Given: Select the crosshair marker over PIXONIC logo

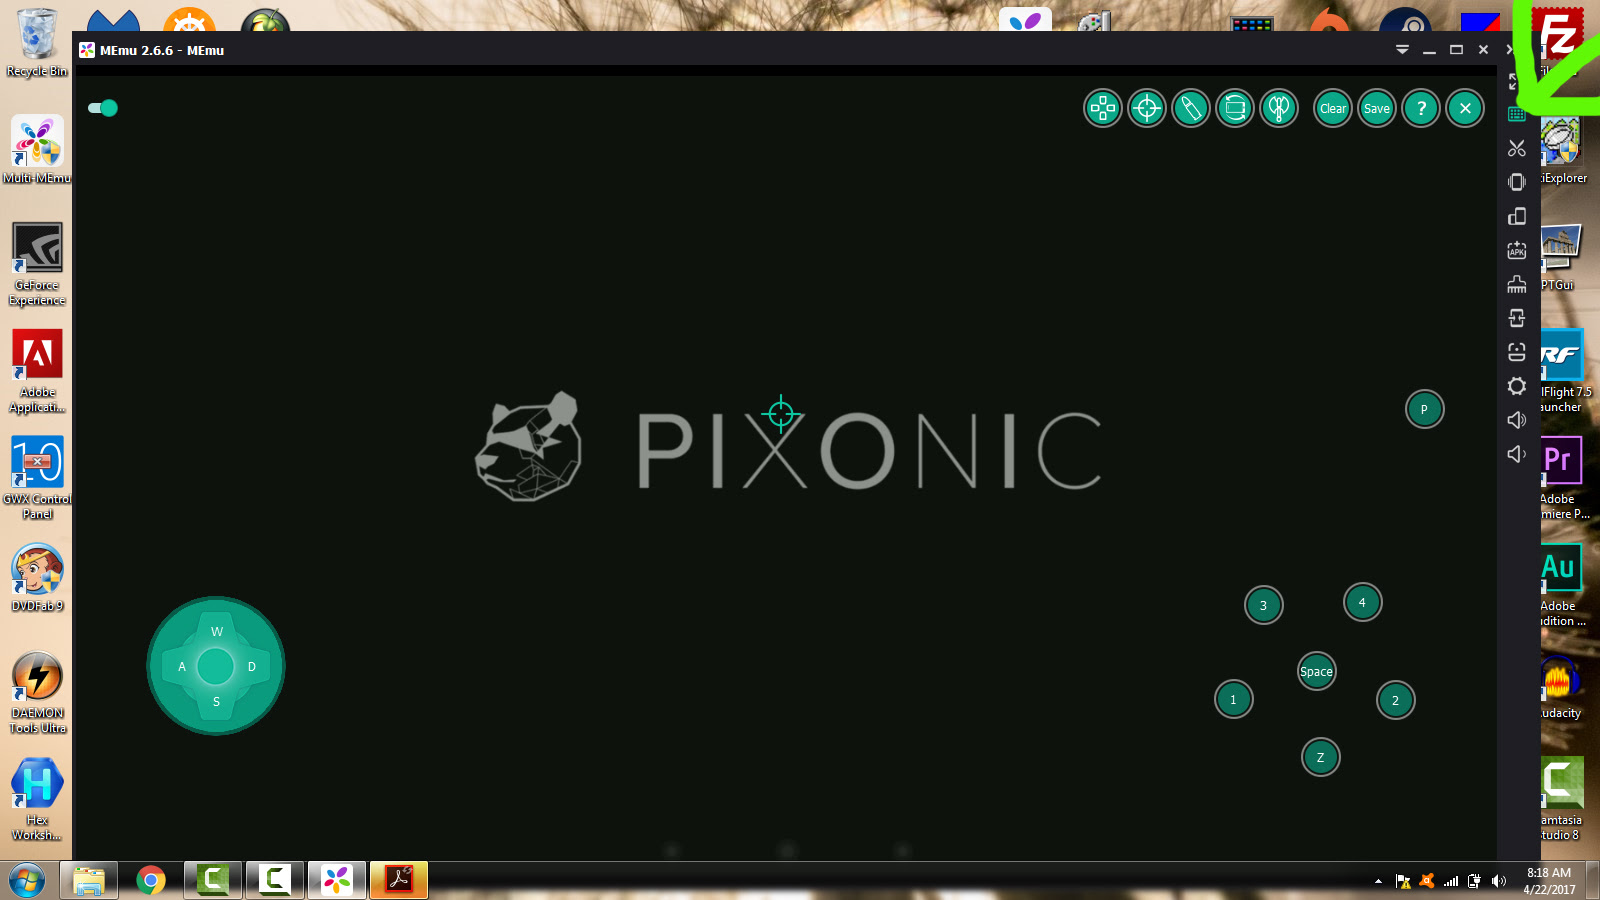Looking at the screenshot, I should click(x=780, y=412).
